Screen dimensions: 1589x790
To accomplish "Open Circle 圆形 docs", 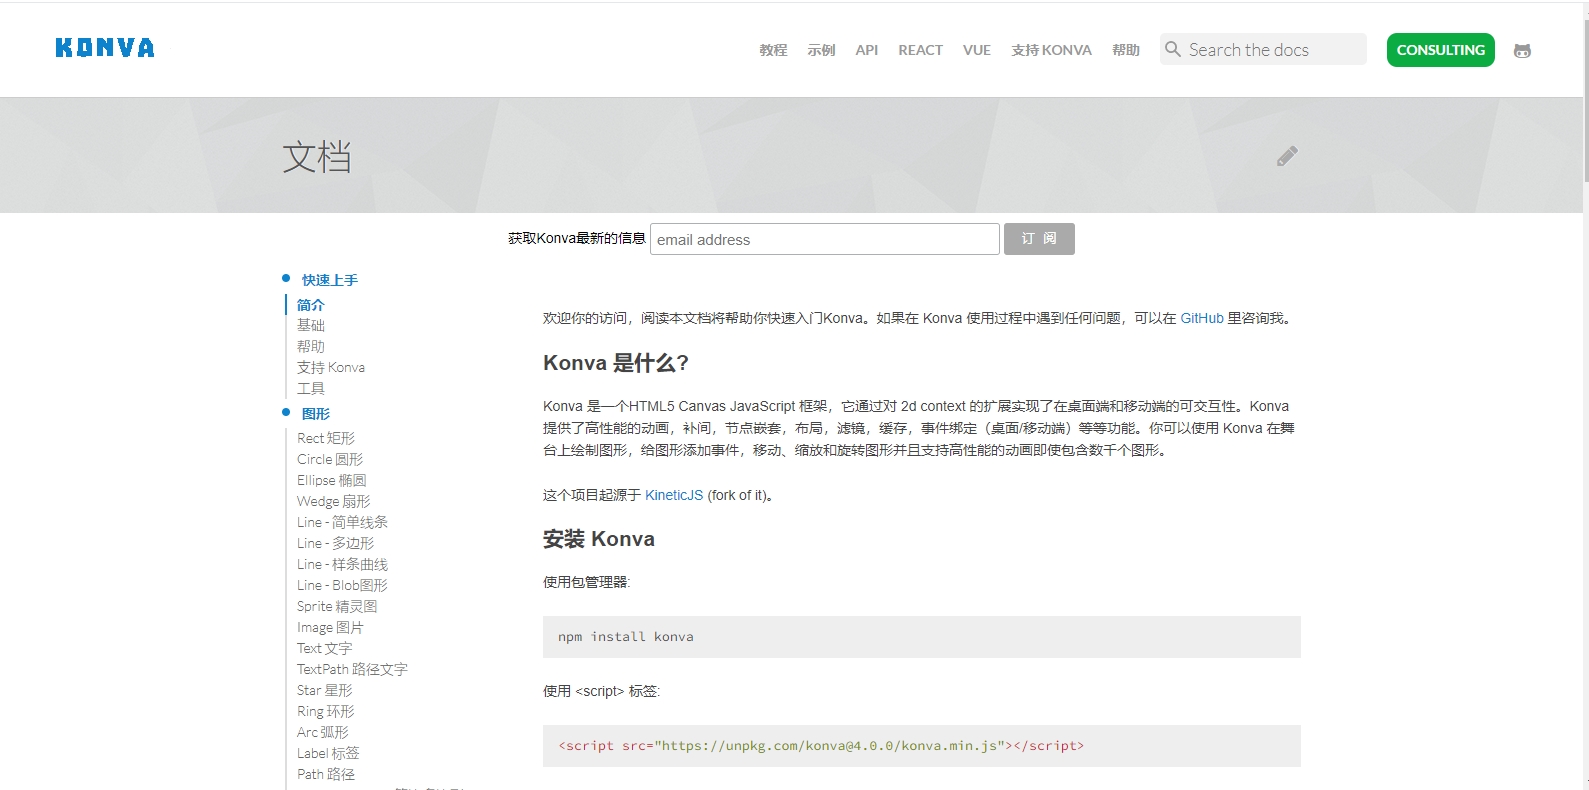I will click(x=330, y=459).
